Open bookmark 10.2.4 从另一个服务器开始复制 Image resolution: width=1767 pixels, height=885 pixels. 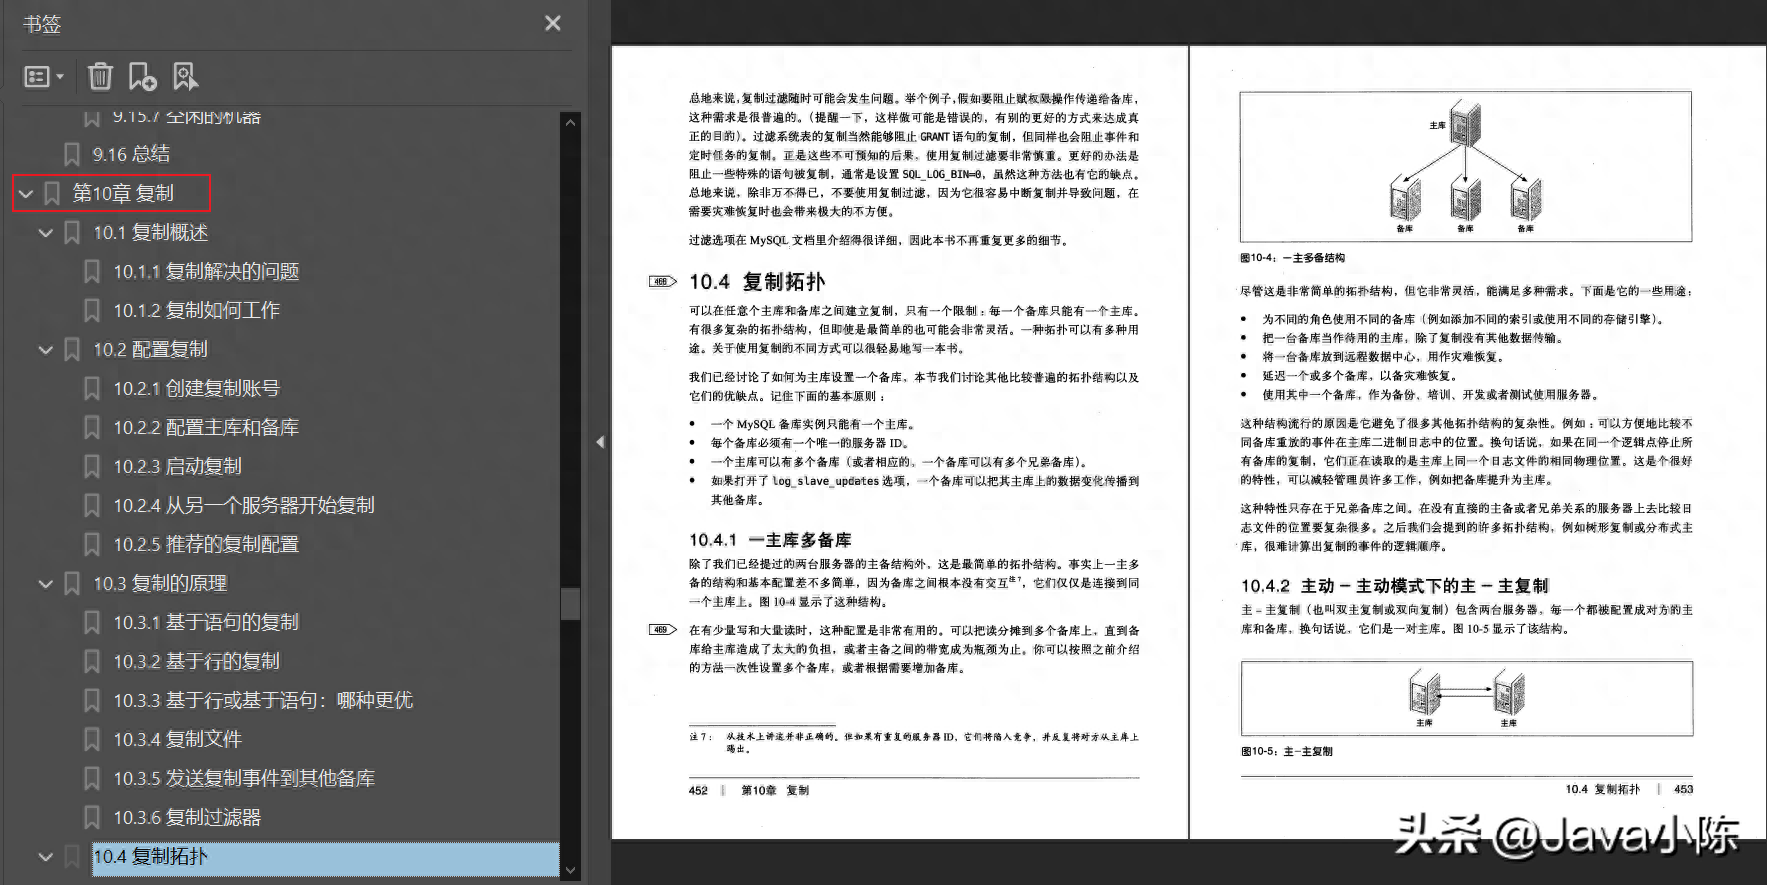pos(244,505)
